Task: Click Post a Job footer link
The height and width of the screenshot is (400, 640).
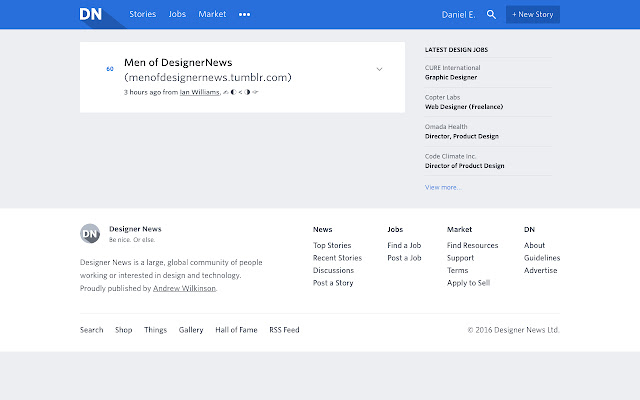Action: click(404, 258)
